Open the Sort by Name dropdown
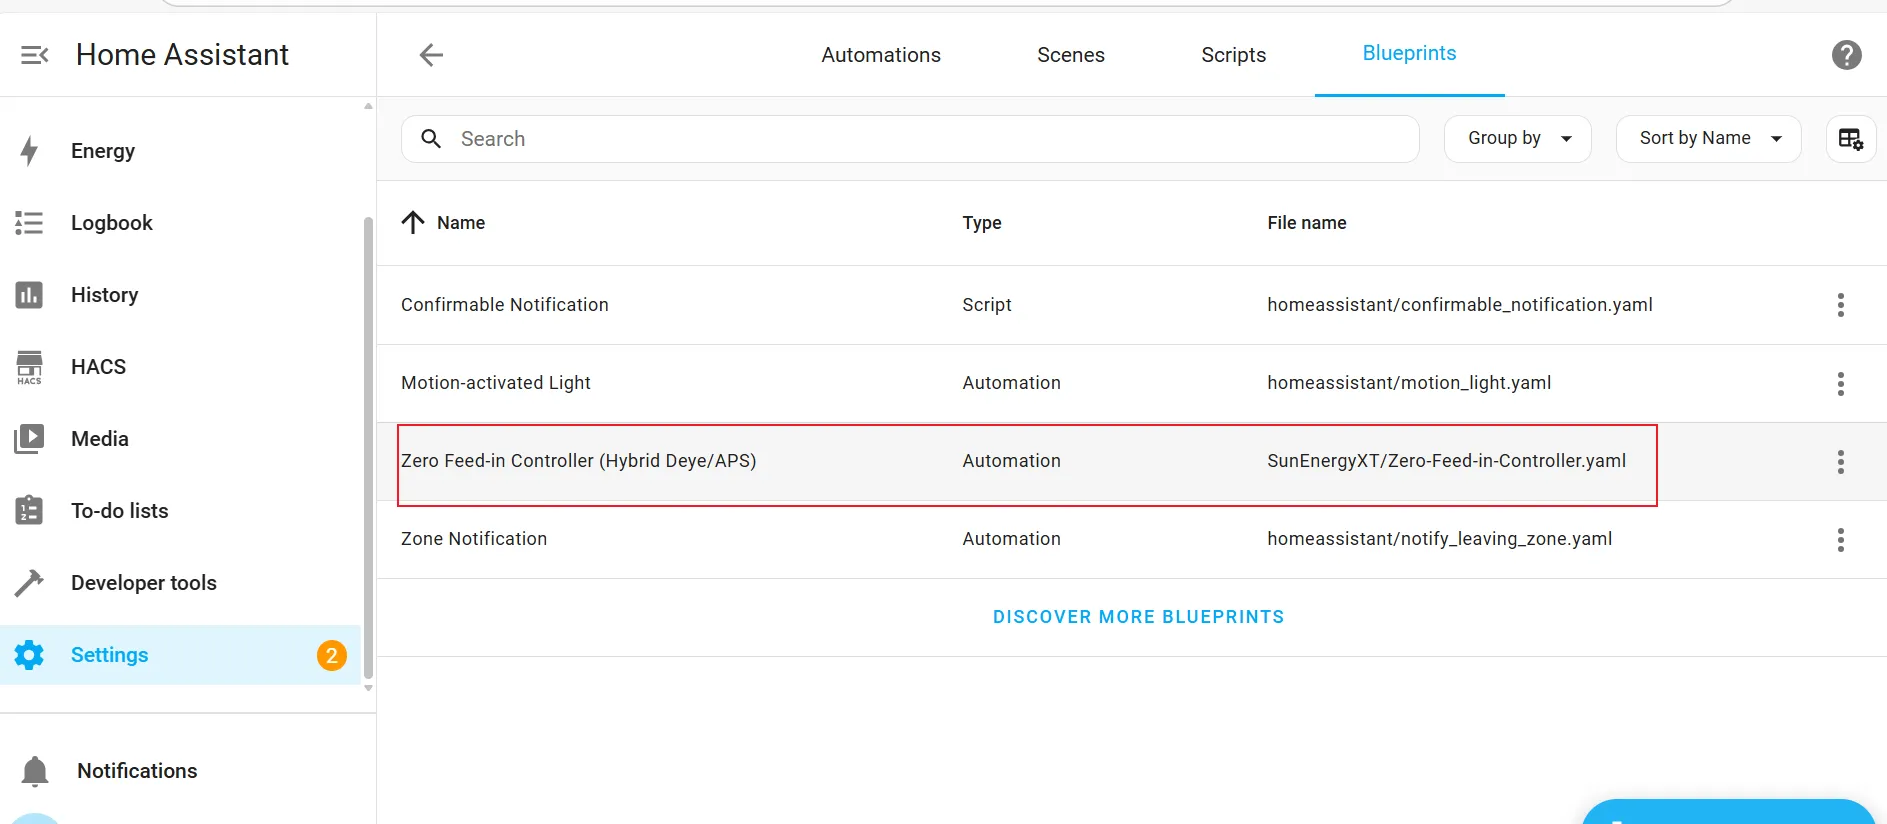This screenshot has width=1887, height=824. point(1708,139)
